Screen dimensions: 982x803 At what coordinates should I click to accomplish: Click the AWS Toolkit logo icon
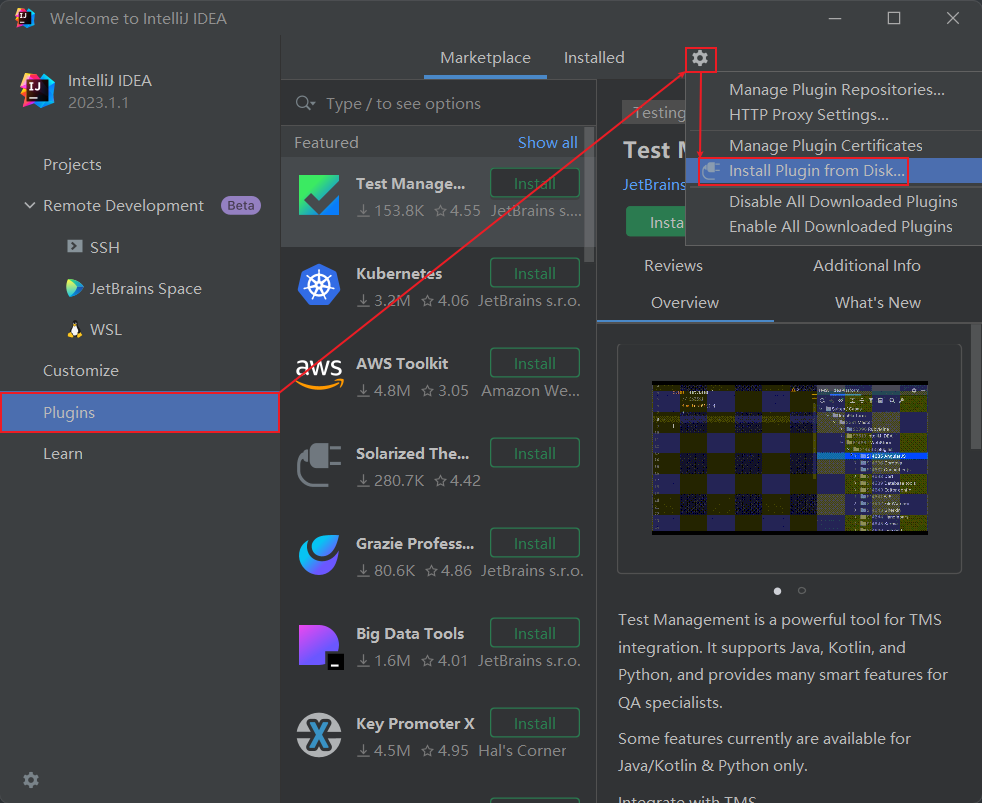319,373
